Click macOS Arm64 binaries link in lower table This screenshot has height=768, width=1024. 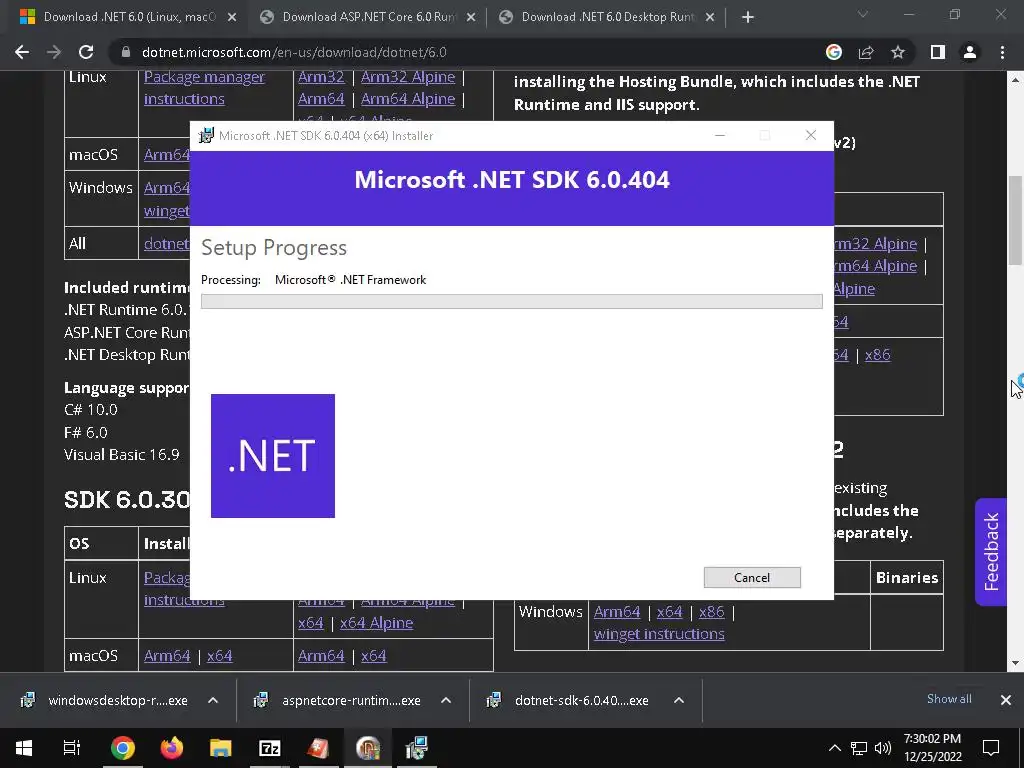click(x=321, y=656)
